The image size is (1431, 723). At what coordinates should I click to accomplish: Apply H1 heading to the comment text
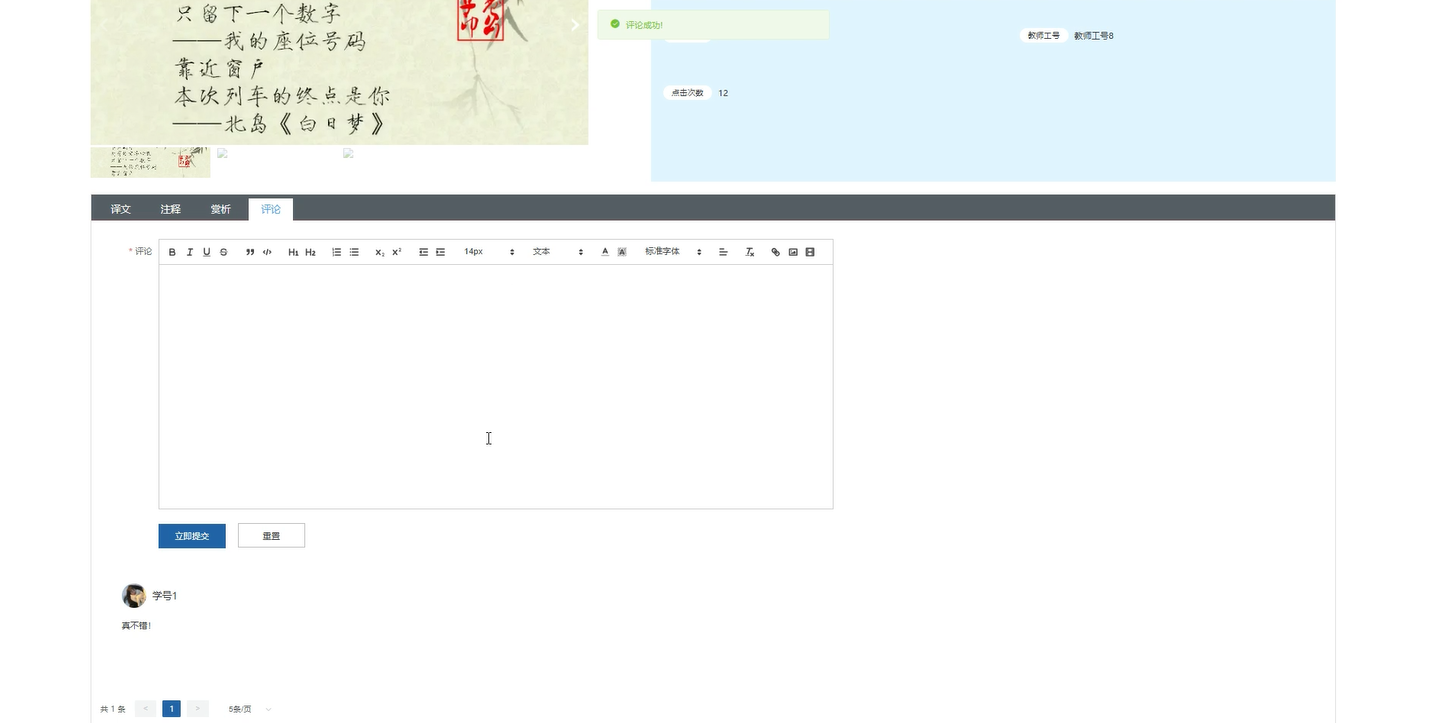pos(293,251)
